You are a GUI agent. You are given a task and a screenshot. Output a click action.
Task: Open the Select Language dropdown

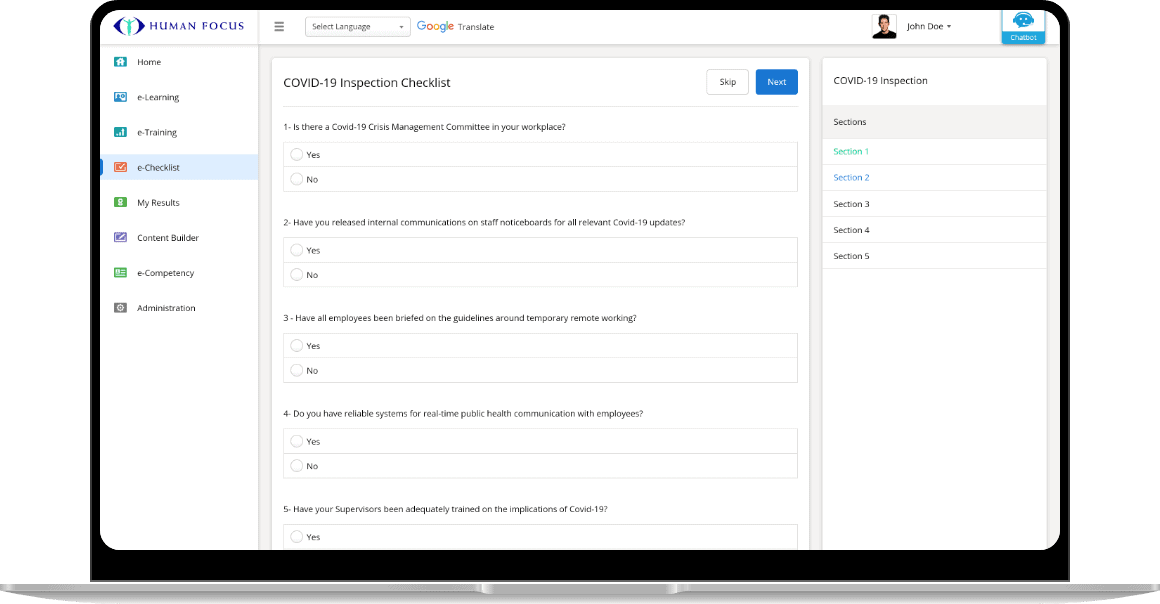[x=357, y=27]
